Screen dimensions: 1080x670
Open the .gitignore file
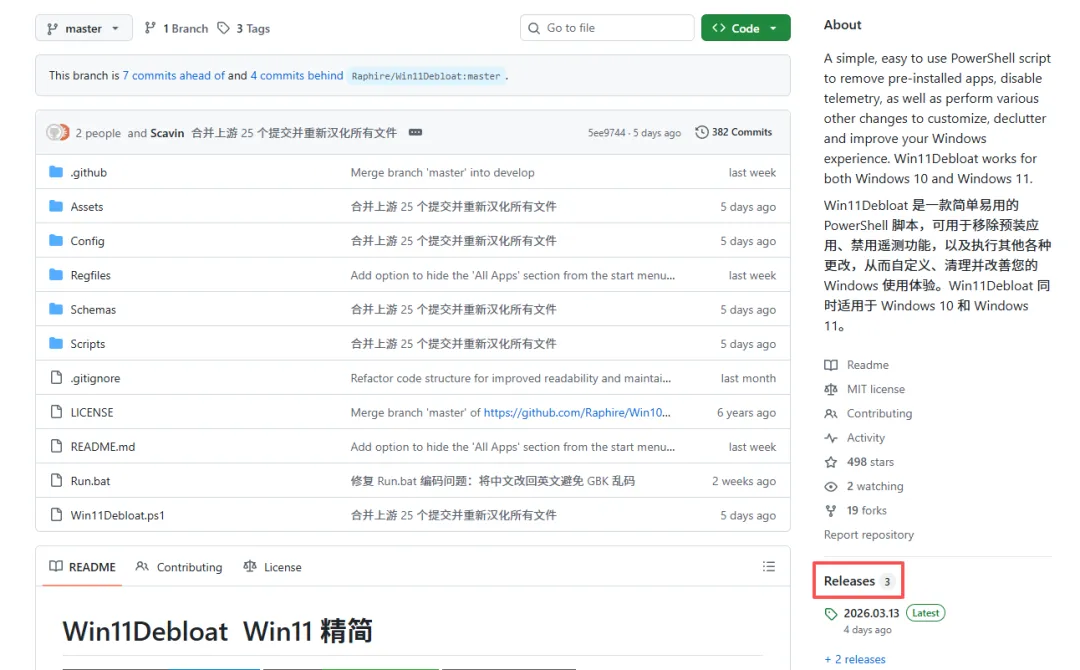(95, 378)
